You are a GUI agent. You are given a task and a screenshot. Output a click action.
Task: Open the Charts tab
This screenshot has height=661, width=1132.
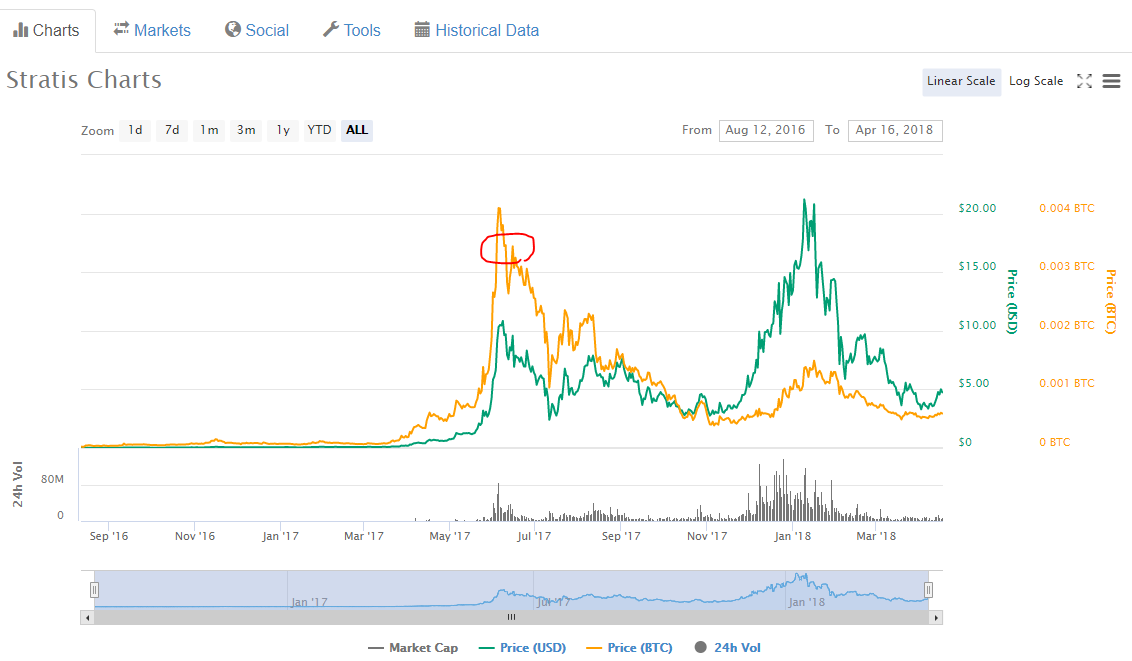click(x=47, y=30)
